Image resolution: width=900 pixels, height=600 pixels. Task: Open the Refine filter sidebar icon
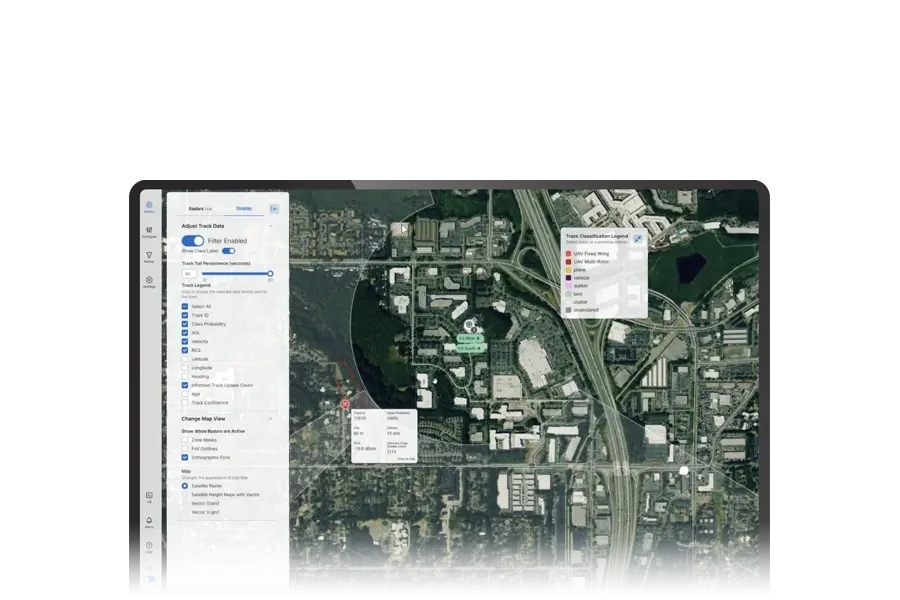tap(149, 257)
